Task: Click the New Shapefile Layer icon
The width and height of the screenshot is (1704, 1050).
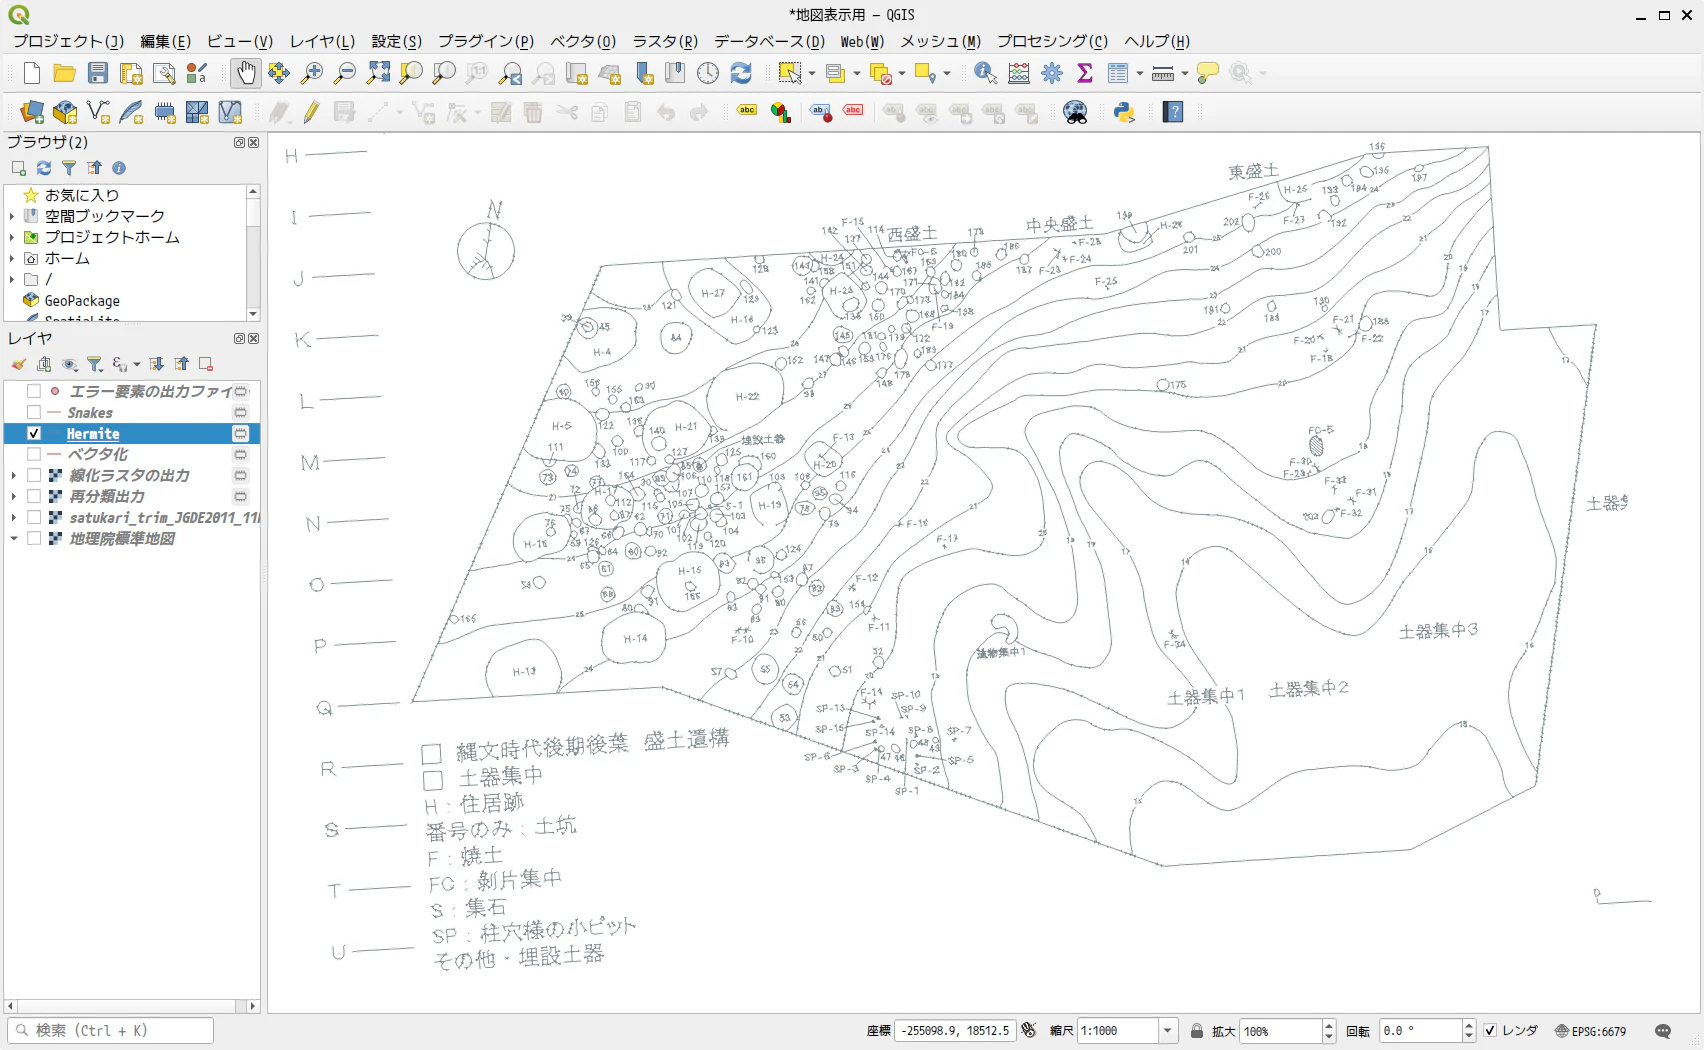Action: coord(98,112)
